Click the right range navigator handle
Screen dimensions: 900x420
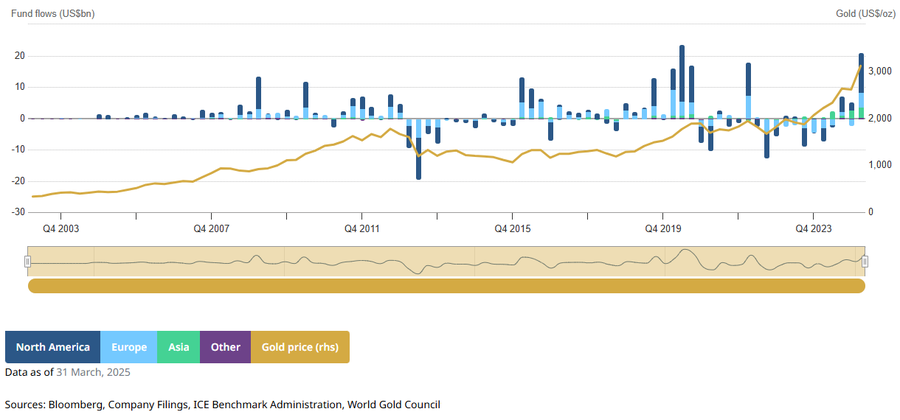[x=864, y=262]
